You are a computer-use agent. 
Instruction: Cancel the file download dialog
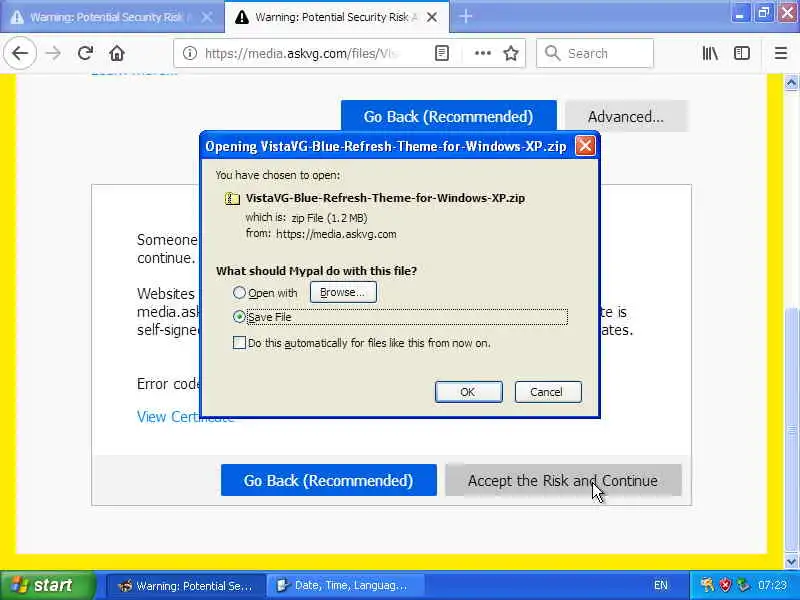point(548,392)
